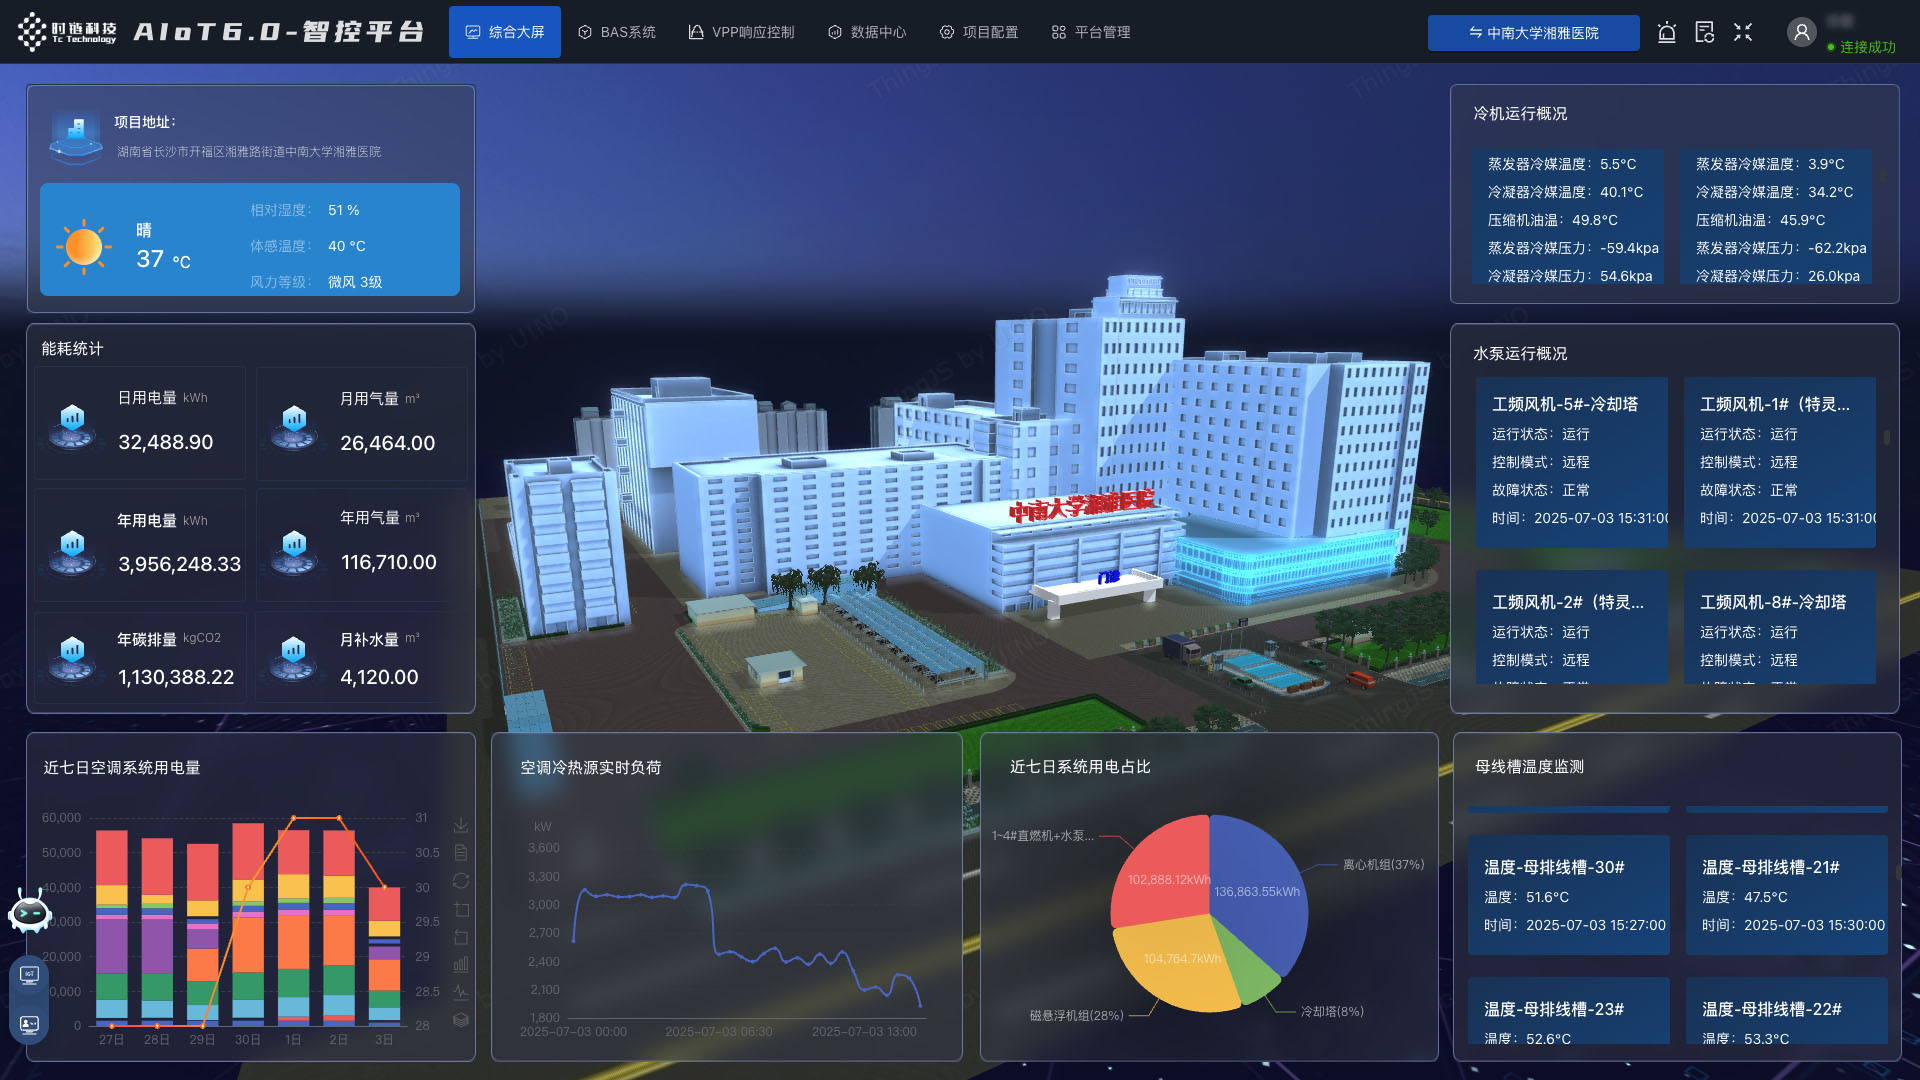
Task: Select the 工频风机-8#-冷却塔 pump card
Action: (1780, 628)
